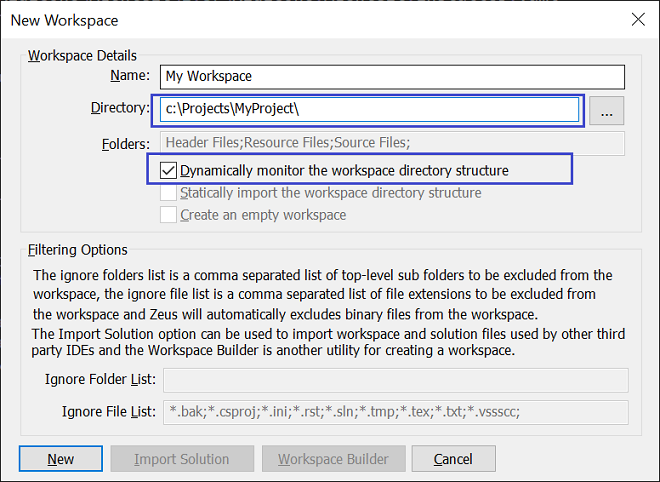
Task: Click the New button
Action: tap(61, 459)
